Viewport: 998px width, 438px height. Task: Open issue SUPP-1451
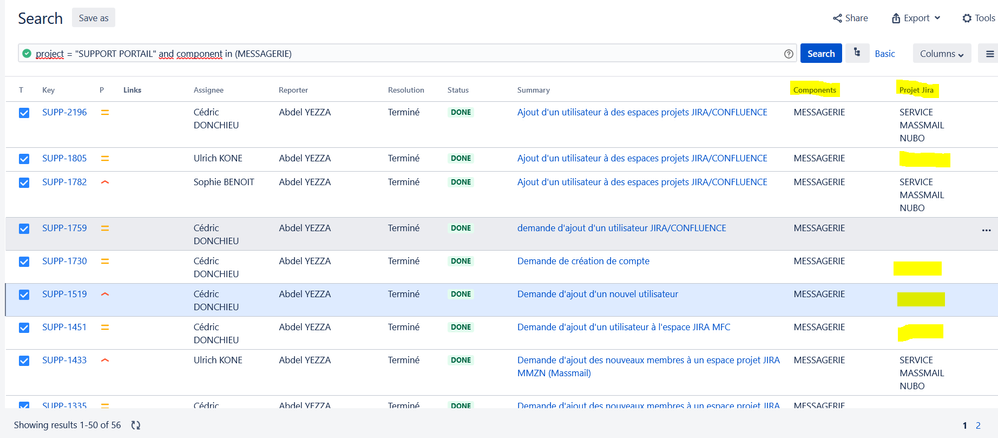pos(64,327)
